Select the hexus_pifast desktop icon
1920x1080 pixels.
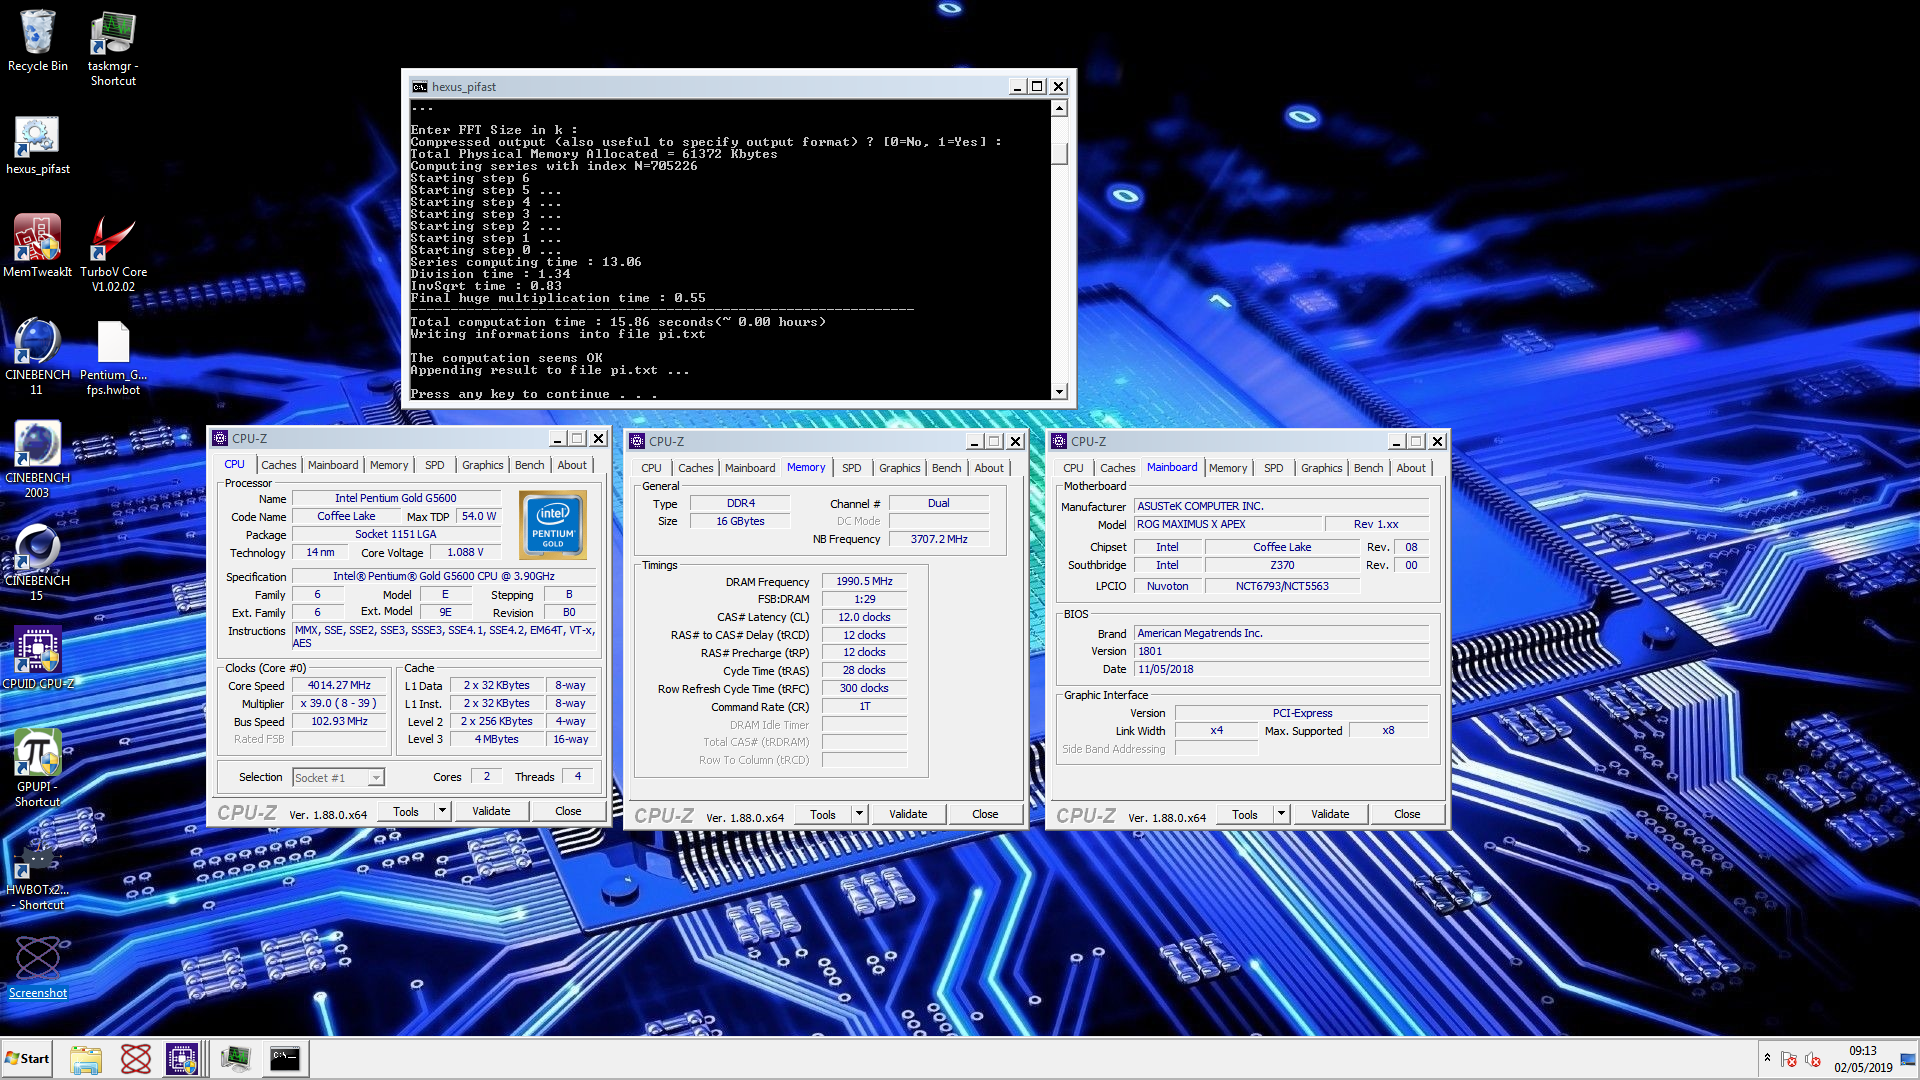pos(37,145)
